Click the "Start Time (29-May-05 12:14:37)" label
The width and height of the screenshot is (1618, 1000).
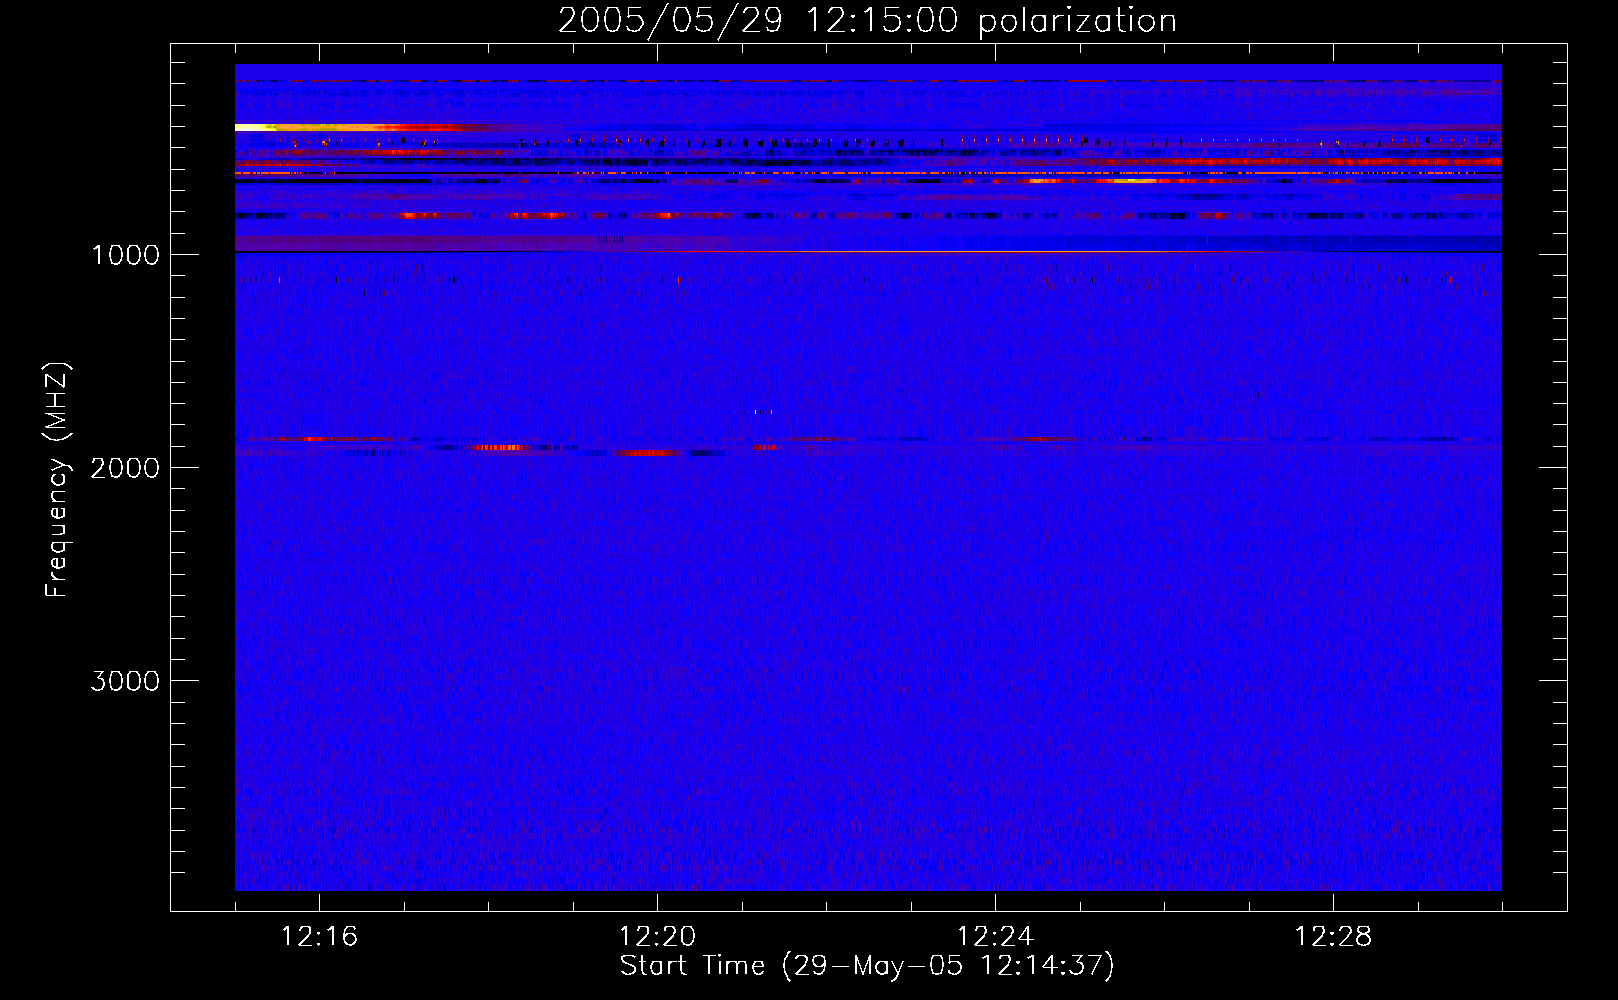pos(867,966)
